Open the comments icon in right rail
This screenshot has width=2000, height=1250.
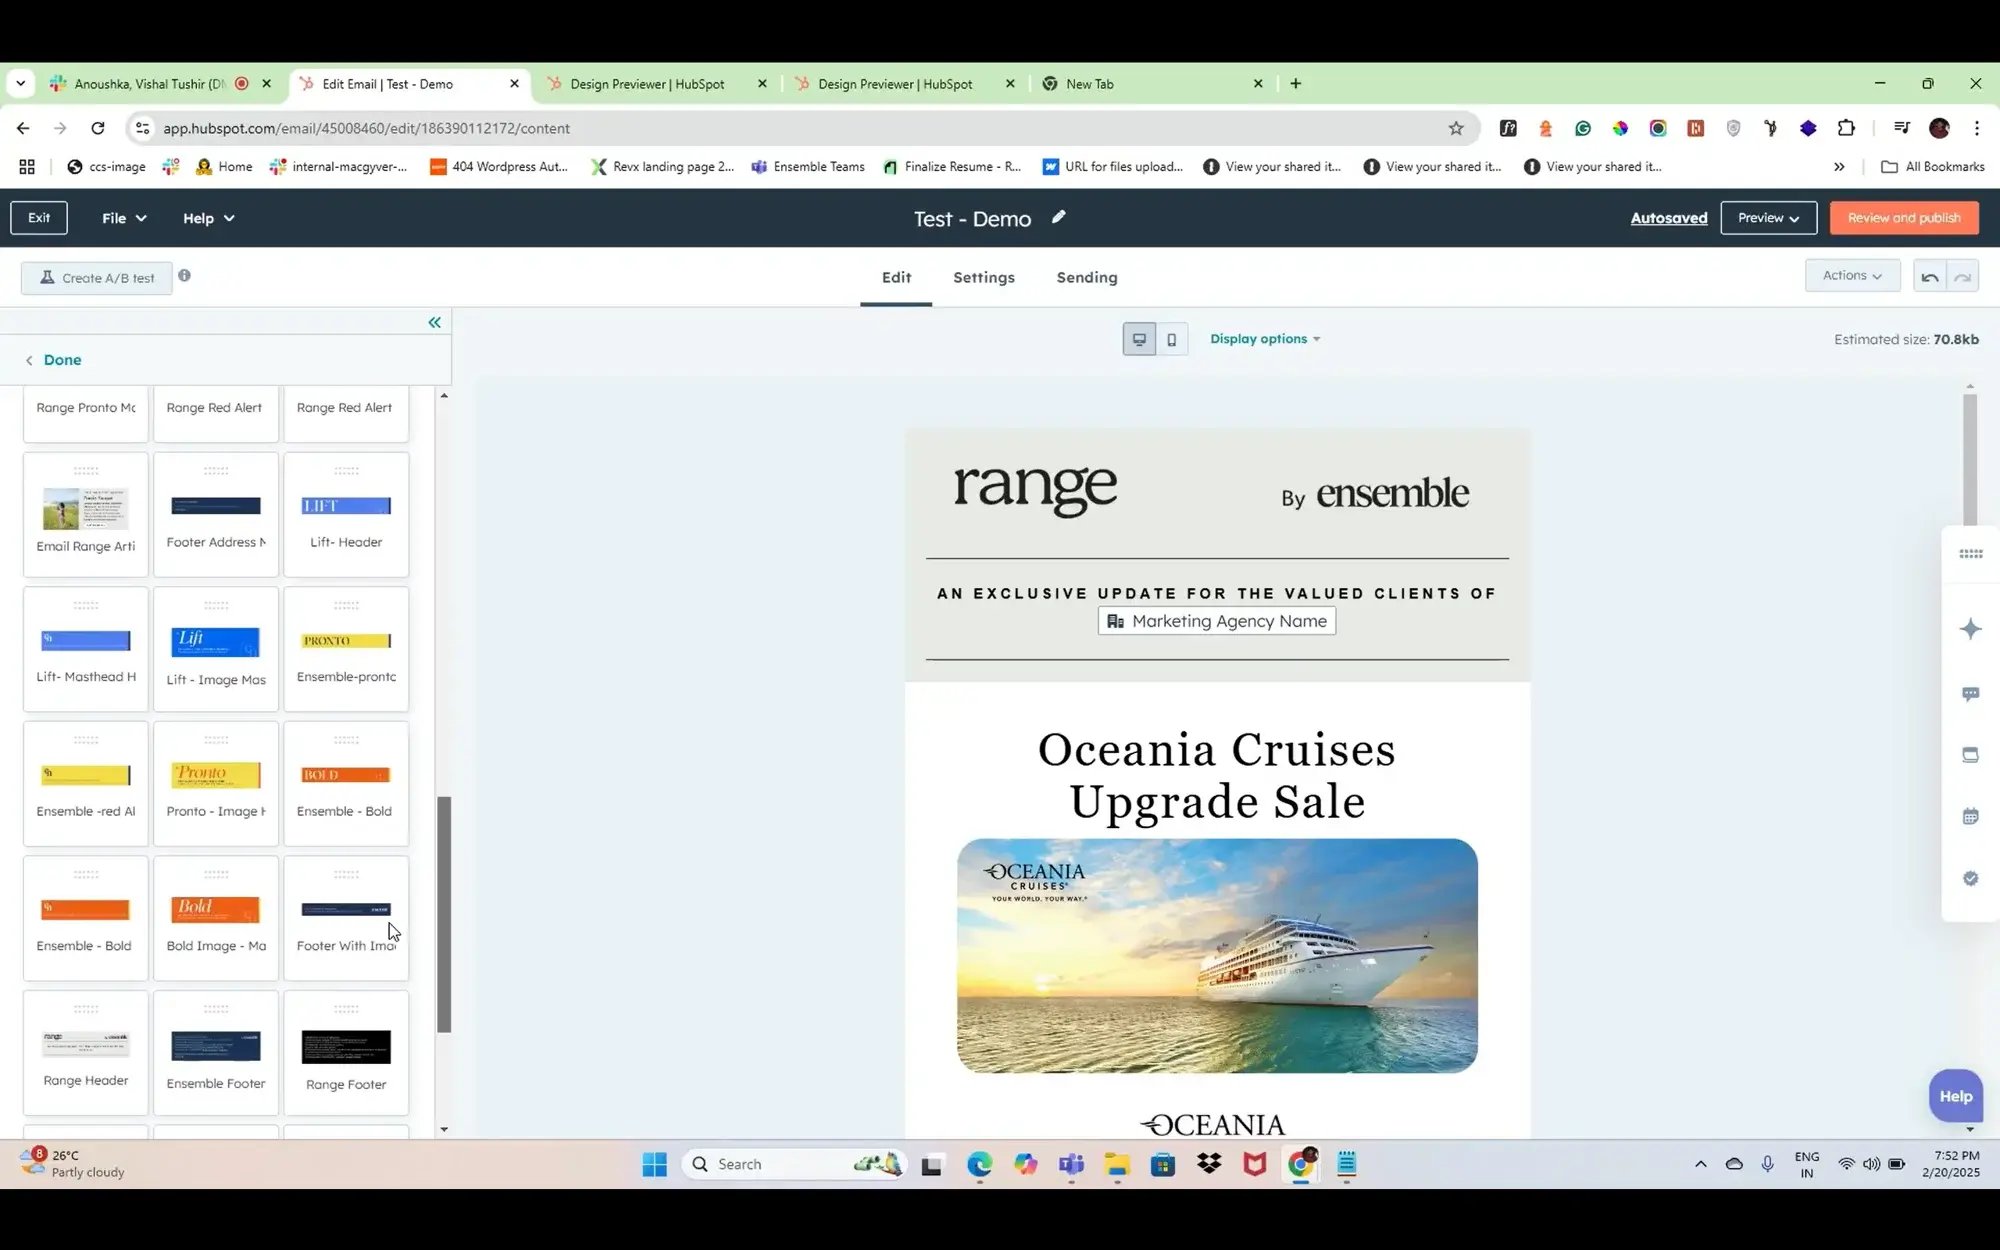[x=1970, y=694]
